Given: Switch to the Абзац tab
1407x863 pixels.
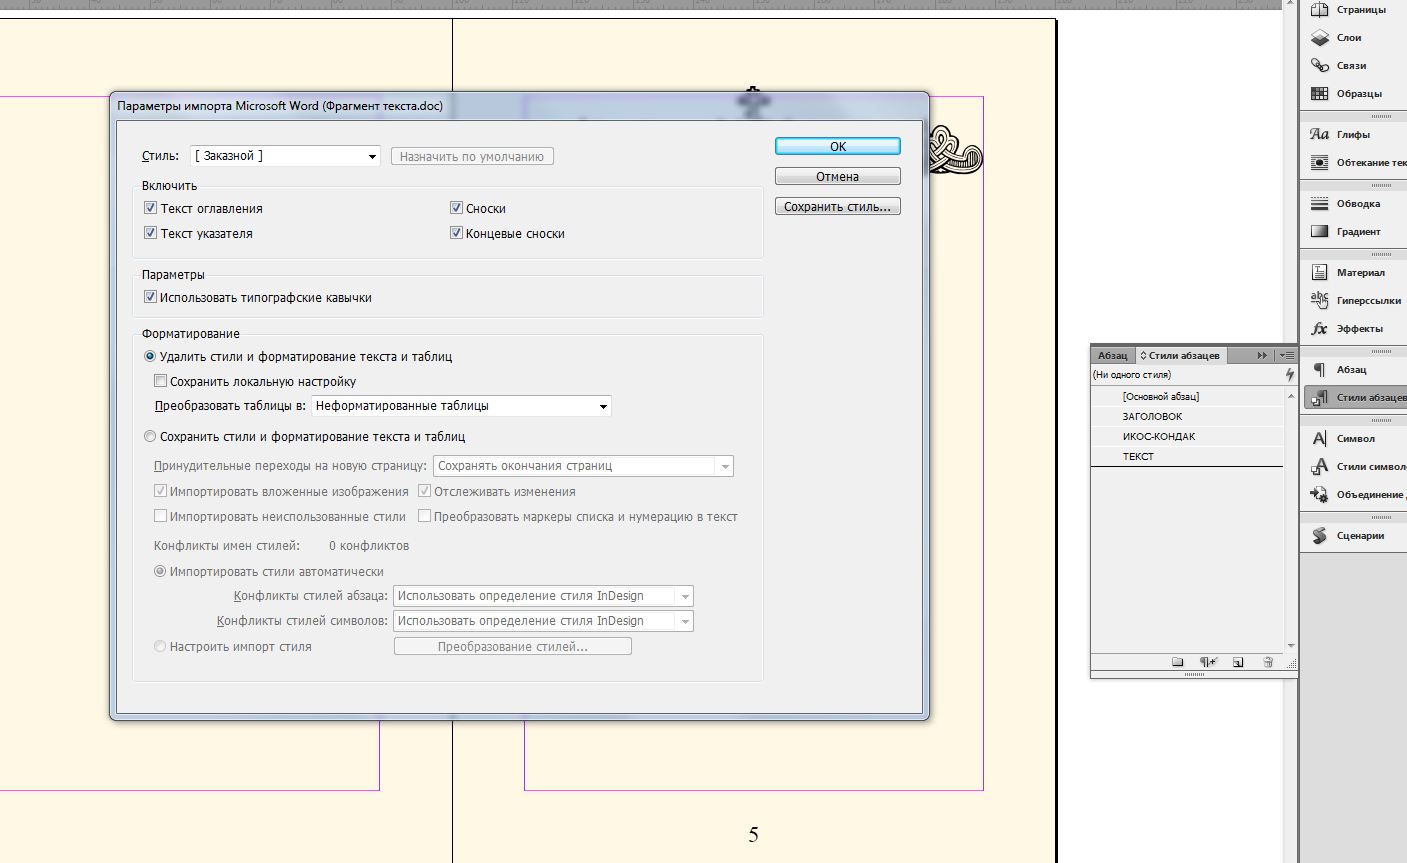Looking at the screenshot, I should [x=1112, y=355].
